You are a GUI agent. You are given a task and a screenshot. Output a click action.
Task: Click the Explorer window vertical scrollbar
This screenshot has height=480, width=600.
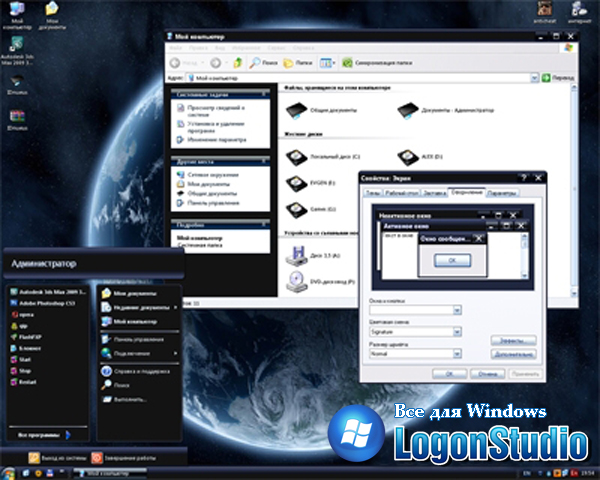pyautogui.click(x=574, y=190)
